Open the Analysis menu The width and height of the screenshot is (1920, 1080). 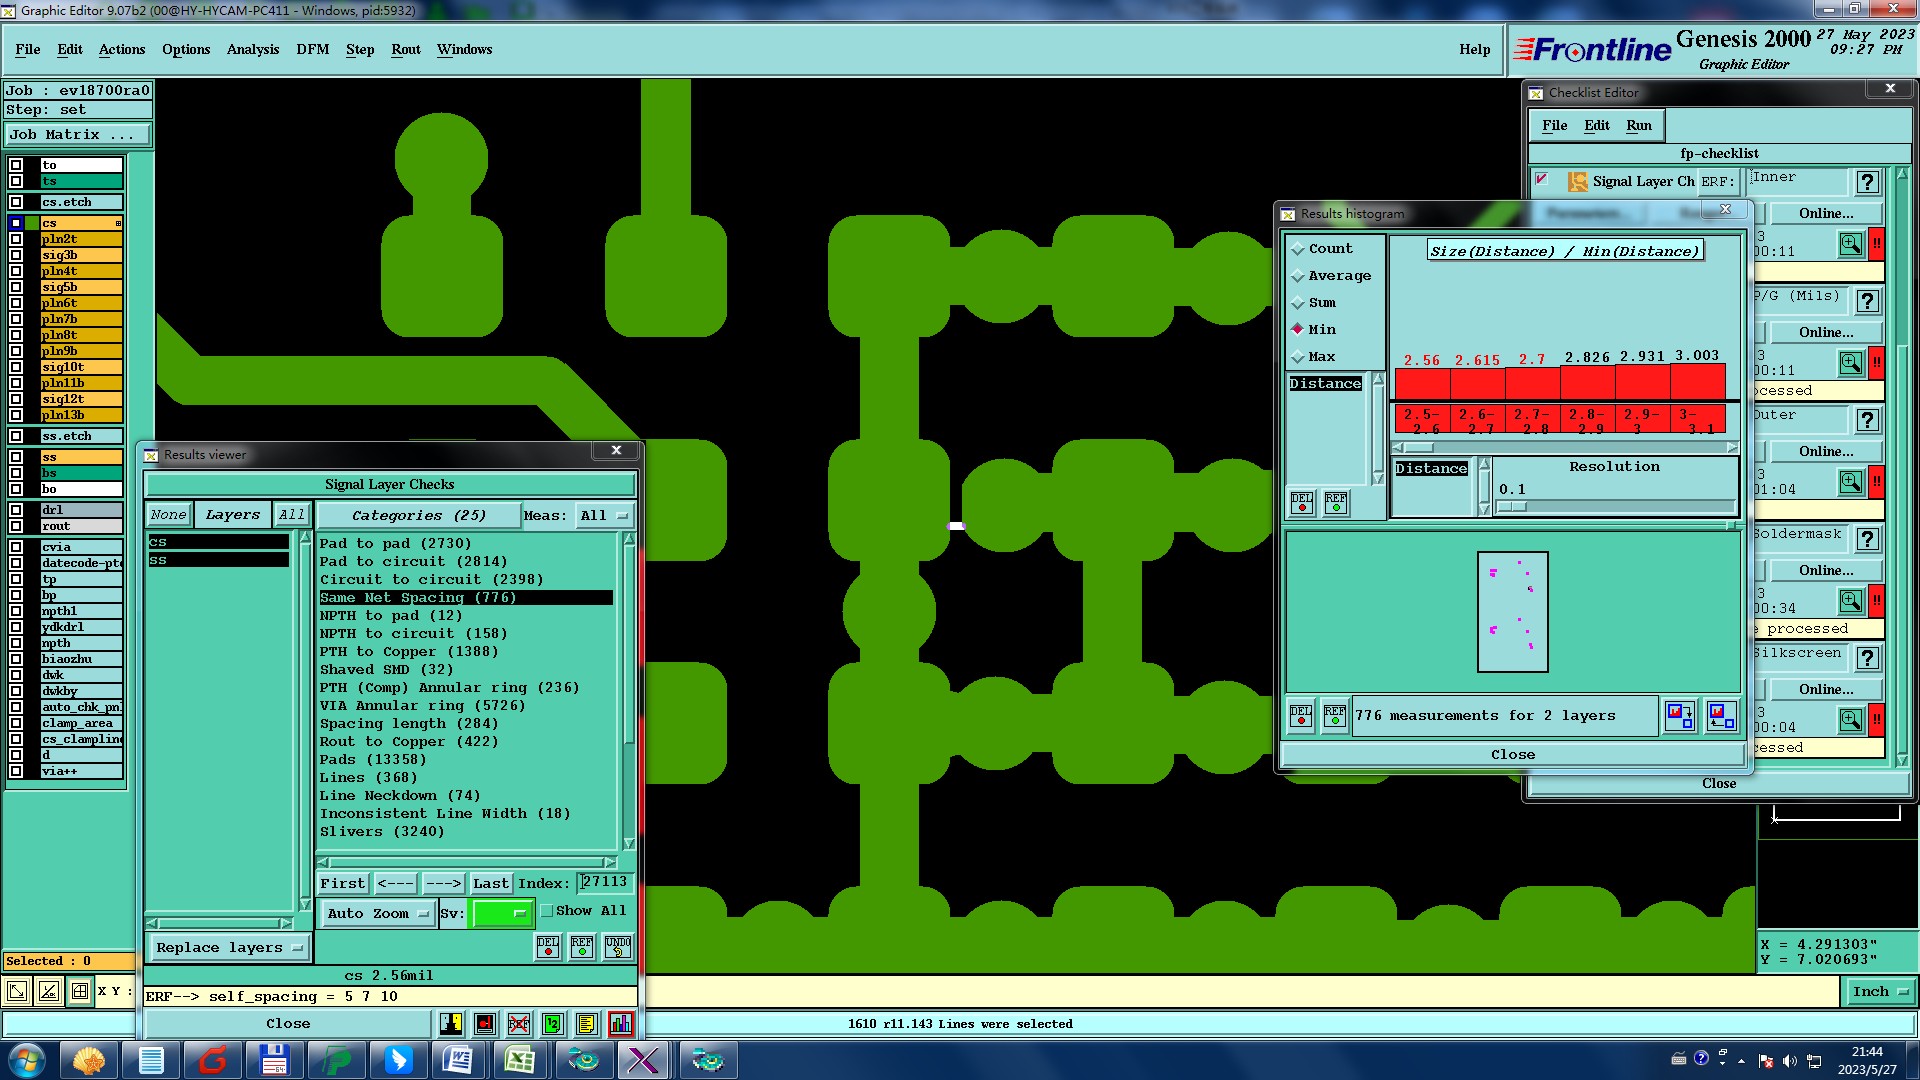(x=252, y=49)
